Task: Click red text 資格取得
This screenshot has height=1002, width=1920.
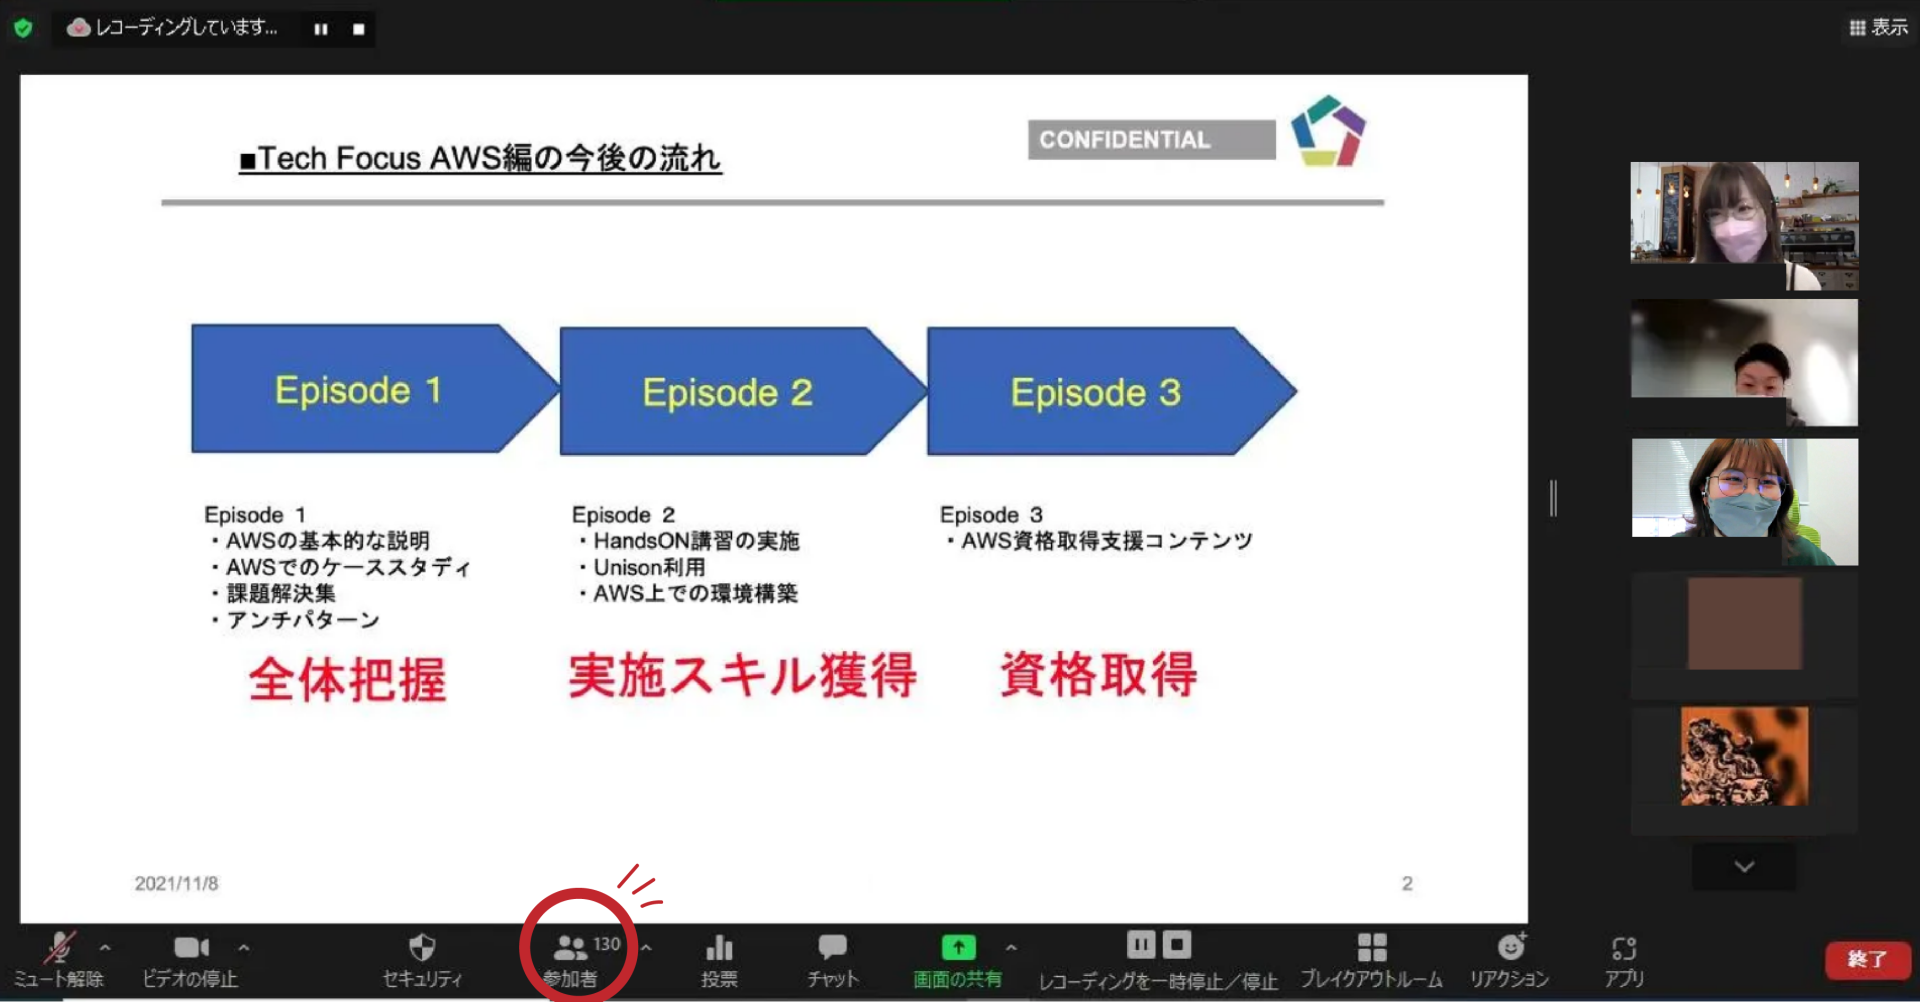Action: pyautogui.click(x=1098, y=675)
